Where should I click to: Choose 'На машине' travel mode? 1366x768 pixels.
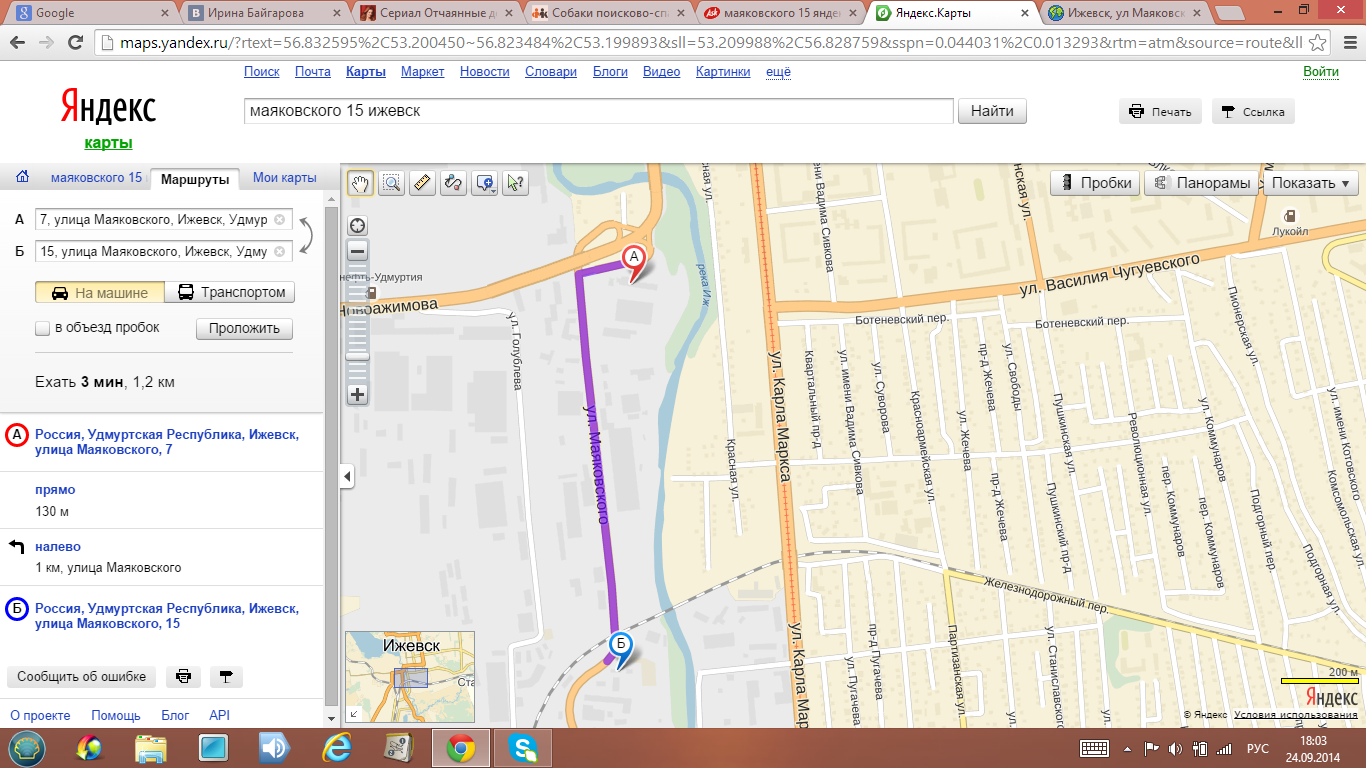click(99, 293)
